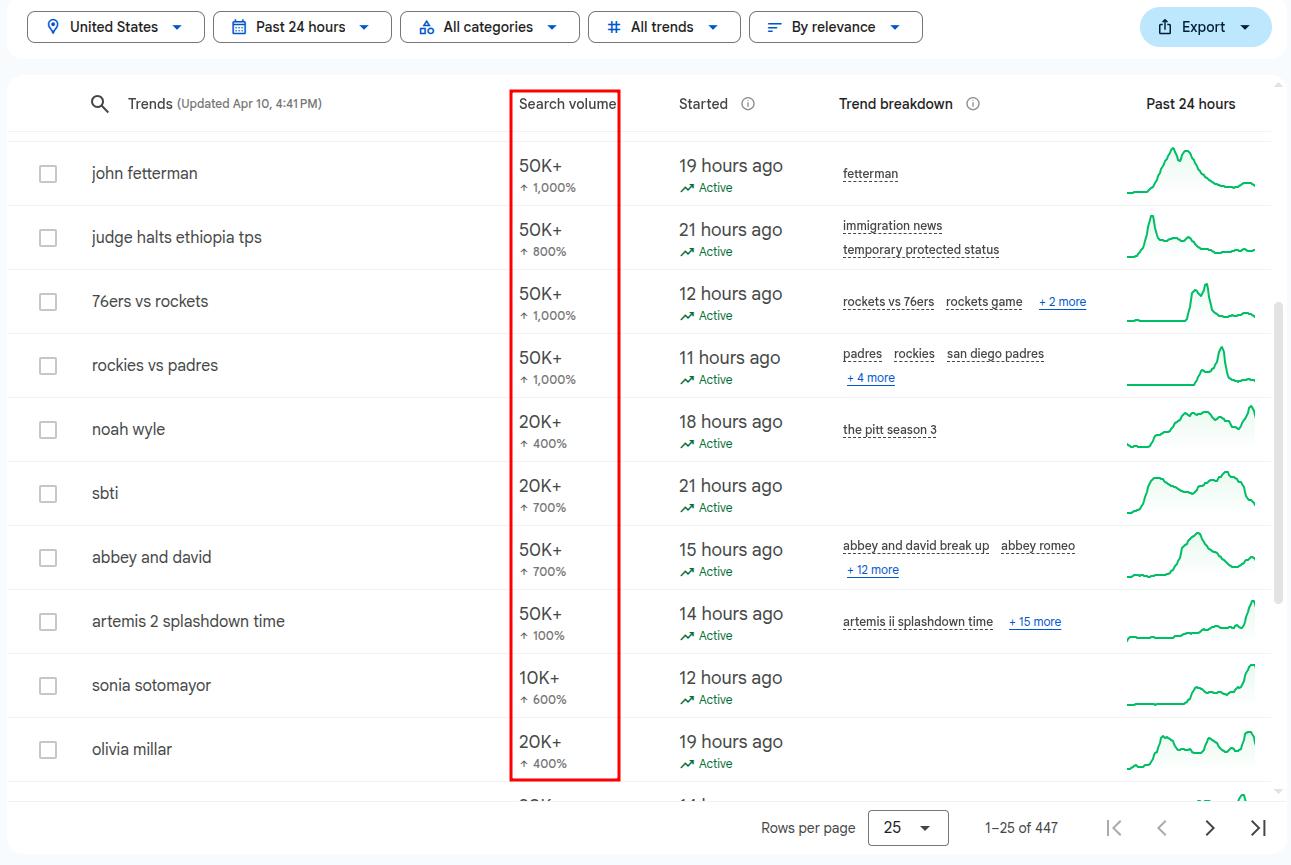Click the john fetterman trend sparkline chart
This screenshot has height=865, width=1291.
click(1190, 171)
